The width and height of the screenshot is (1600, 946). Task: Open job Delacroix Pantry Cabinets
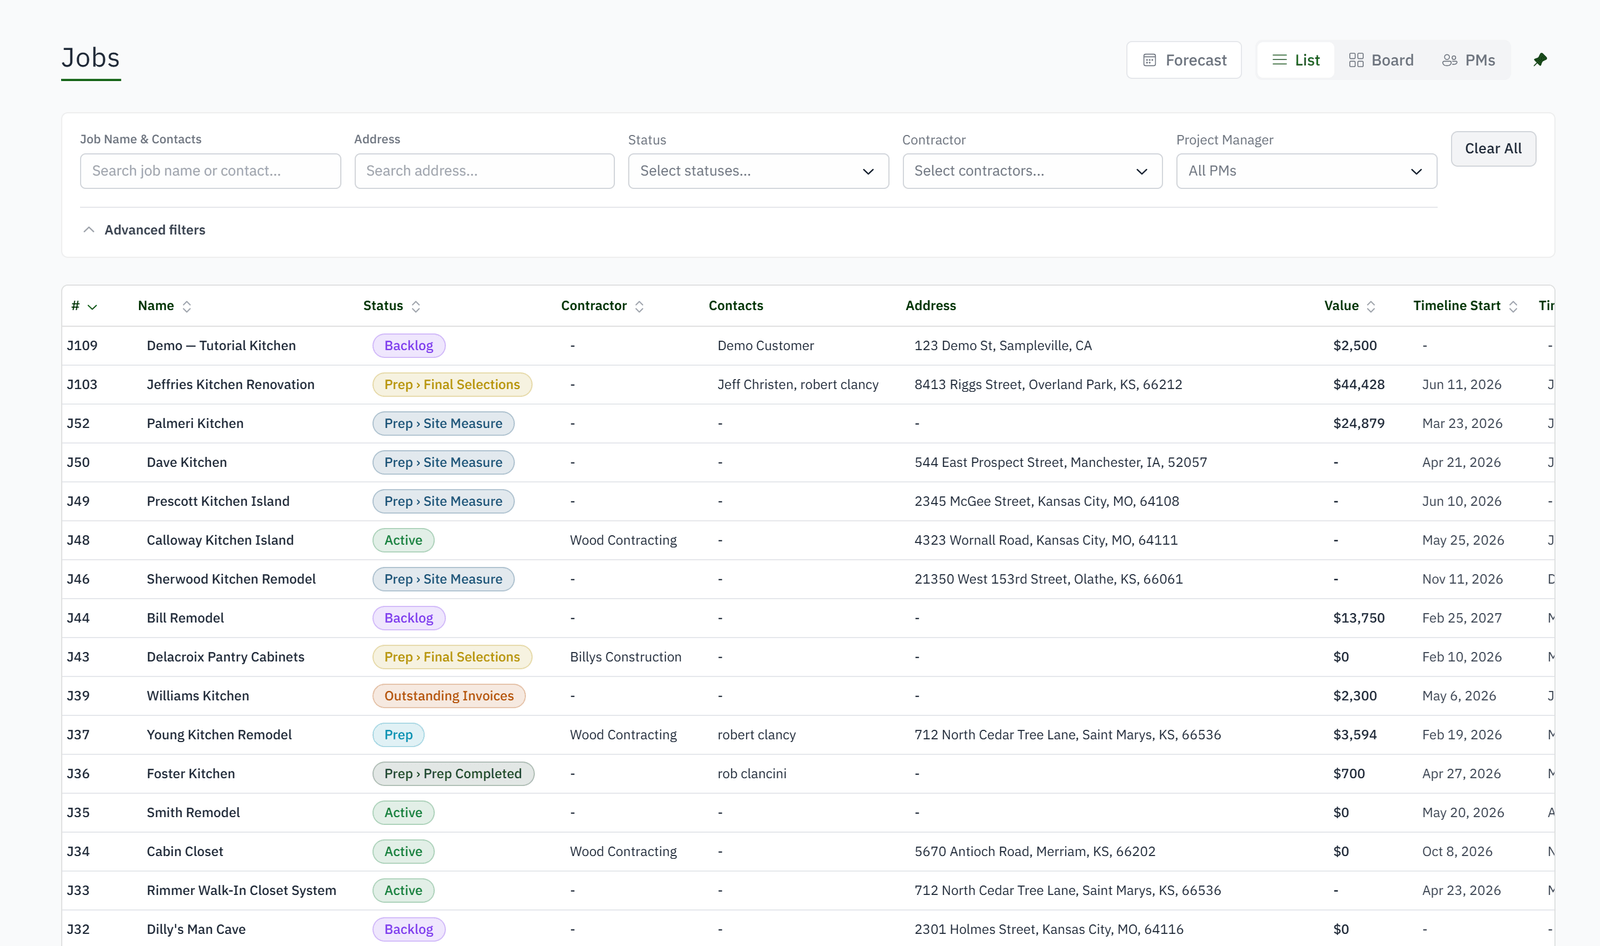coord(225,658)
